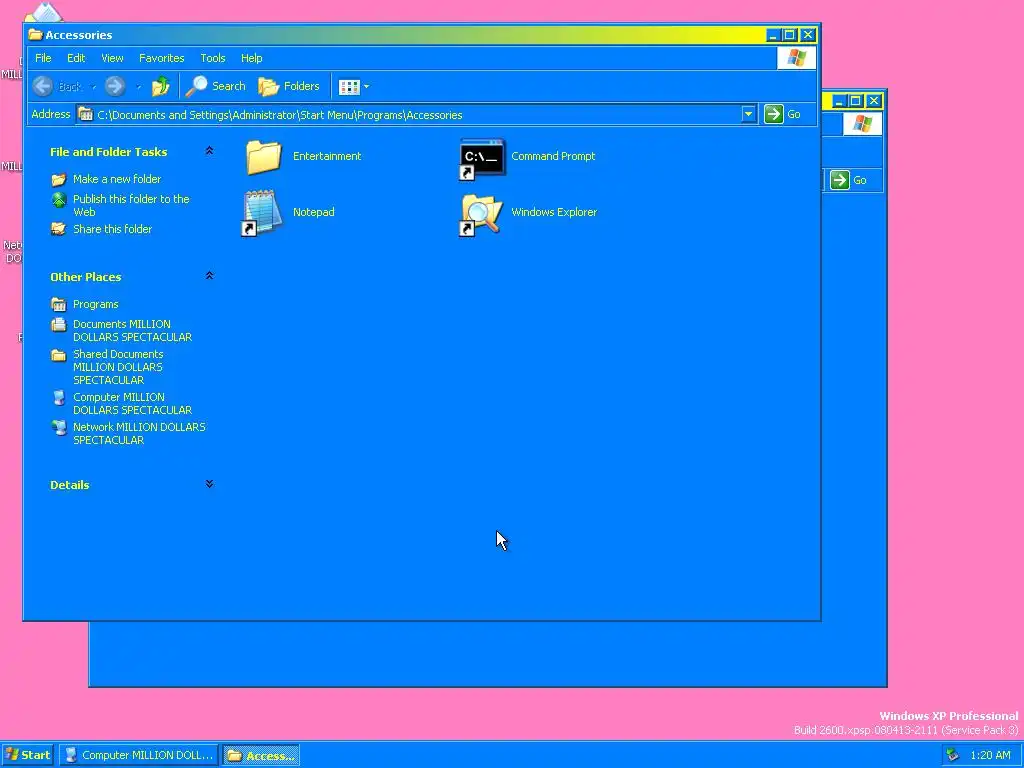Viewport: 1024px width, 768px height.
Task: Select the Windows Explorer shortcut icon
Action: pyautogui.click(x=481, y=214)
